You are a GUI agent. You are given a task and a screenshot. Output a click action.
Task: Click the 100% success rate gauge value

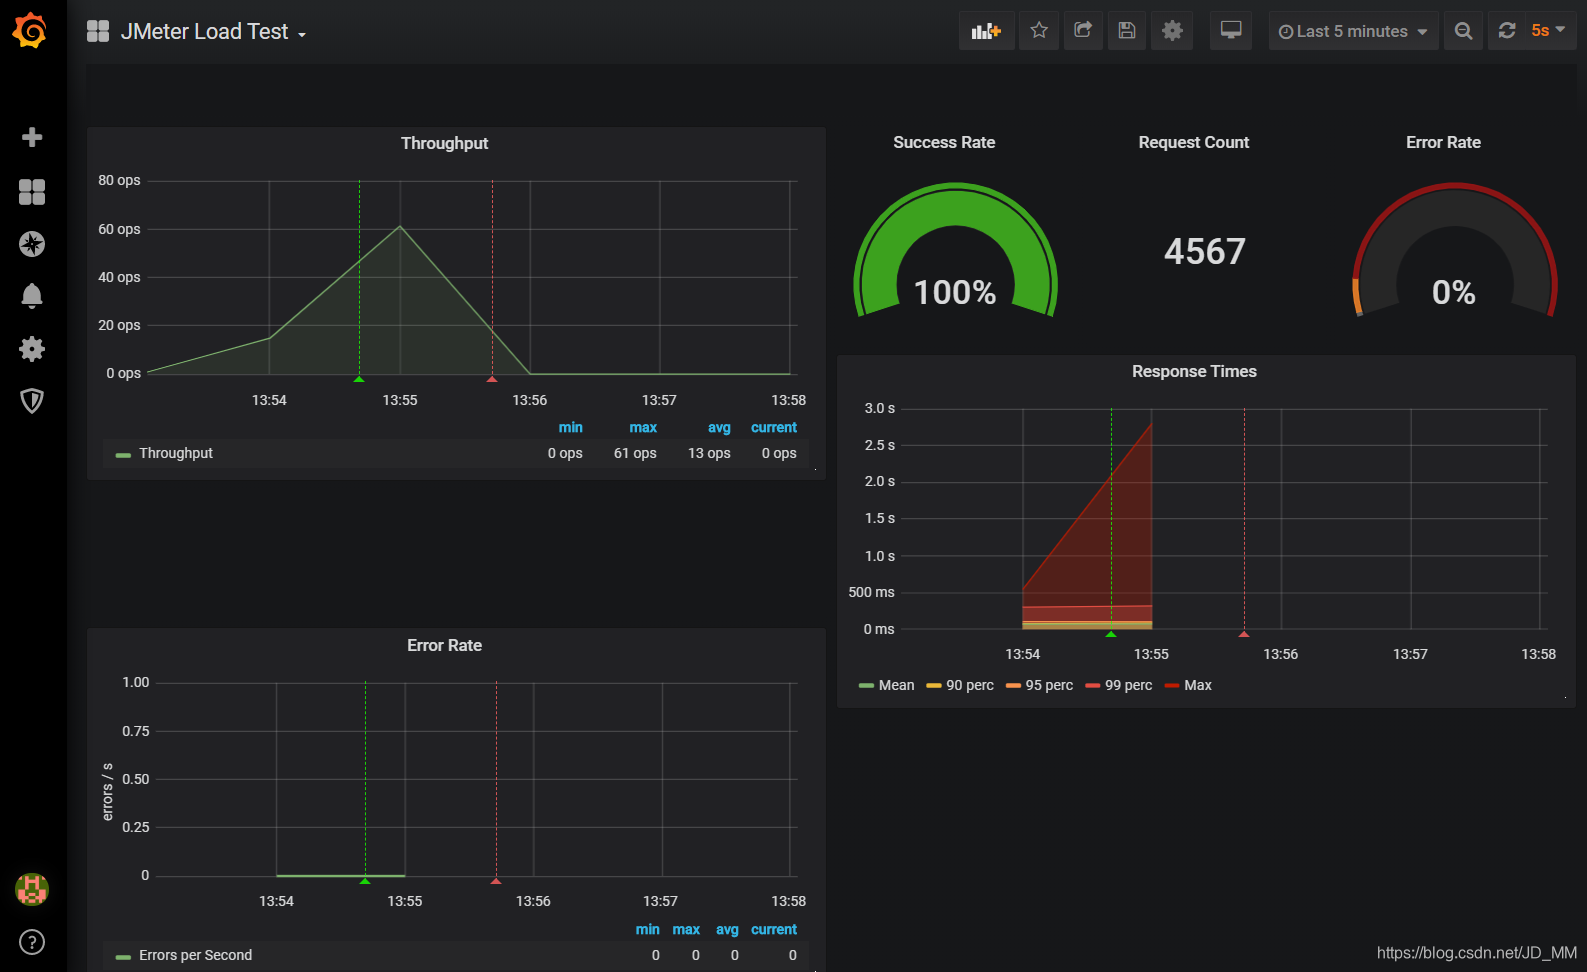(955, 292)
